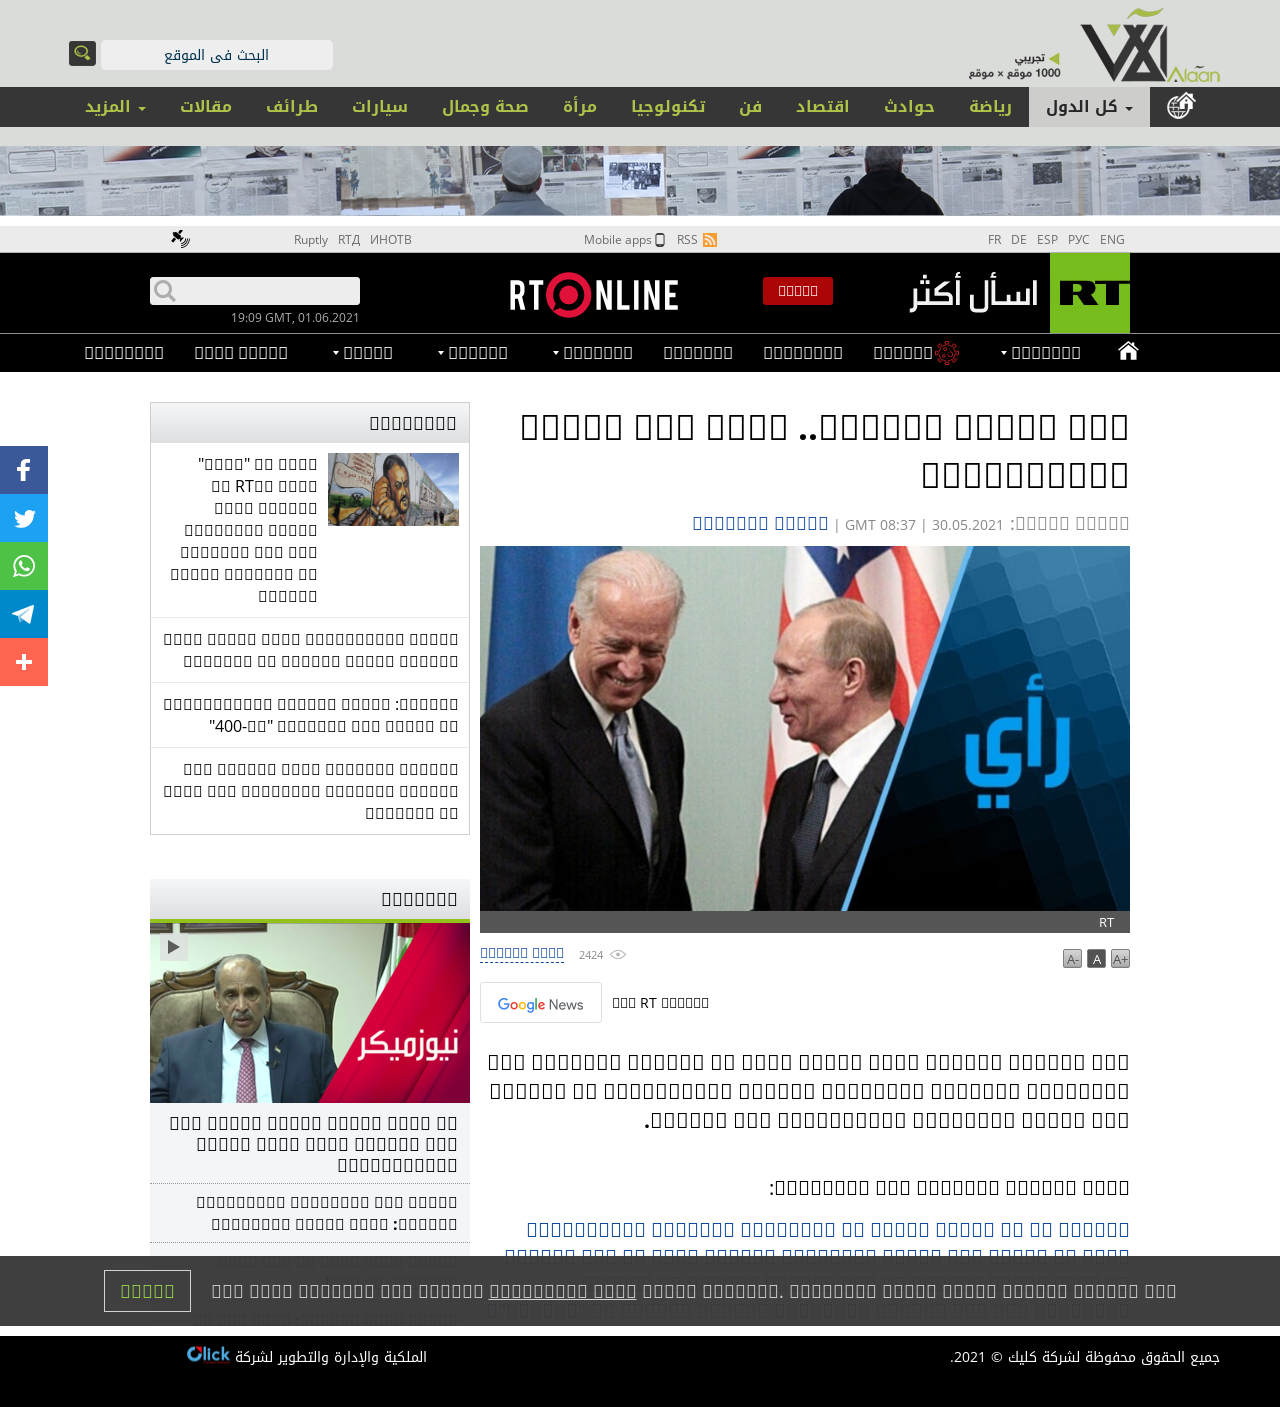Viewport: 1280px width, 1407px height.
Task: Open the صحة وجمال menu item
Action: (x=485, y=107)
